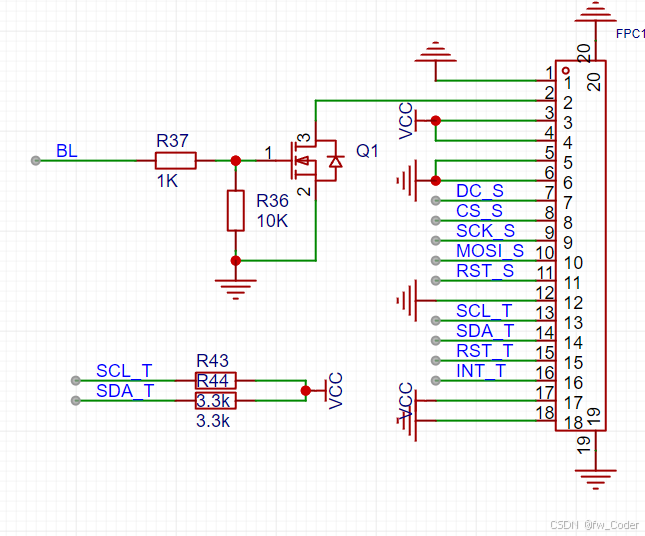Select the 'R36' designator text
Image resolution: width=645 pixels, height=536 pixels.
(x=272, y=201)
